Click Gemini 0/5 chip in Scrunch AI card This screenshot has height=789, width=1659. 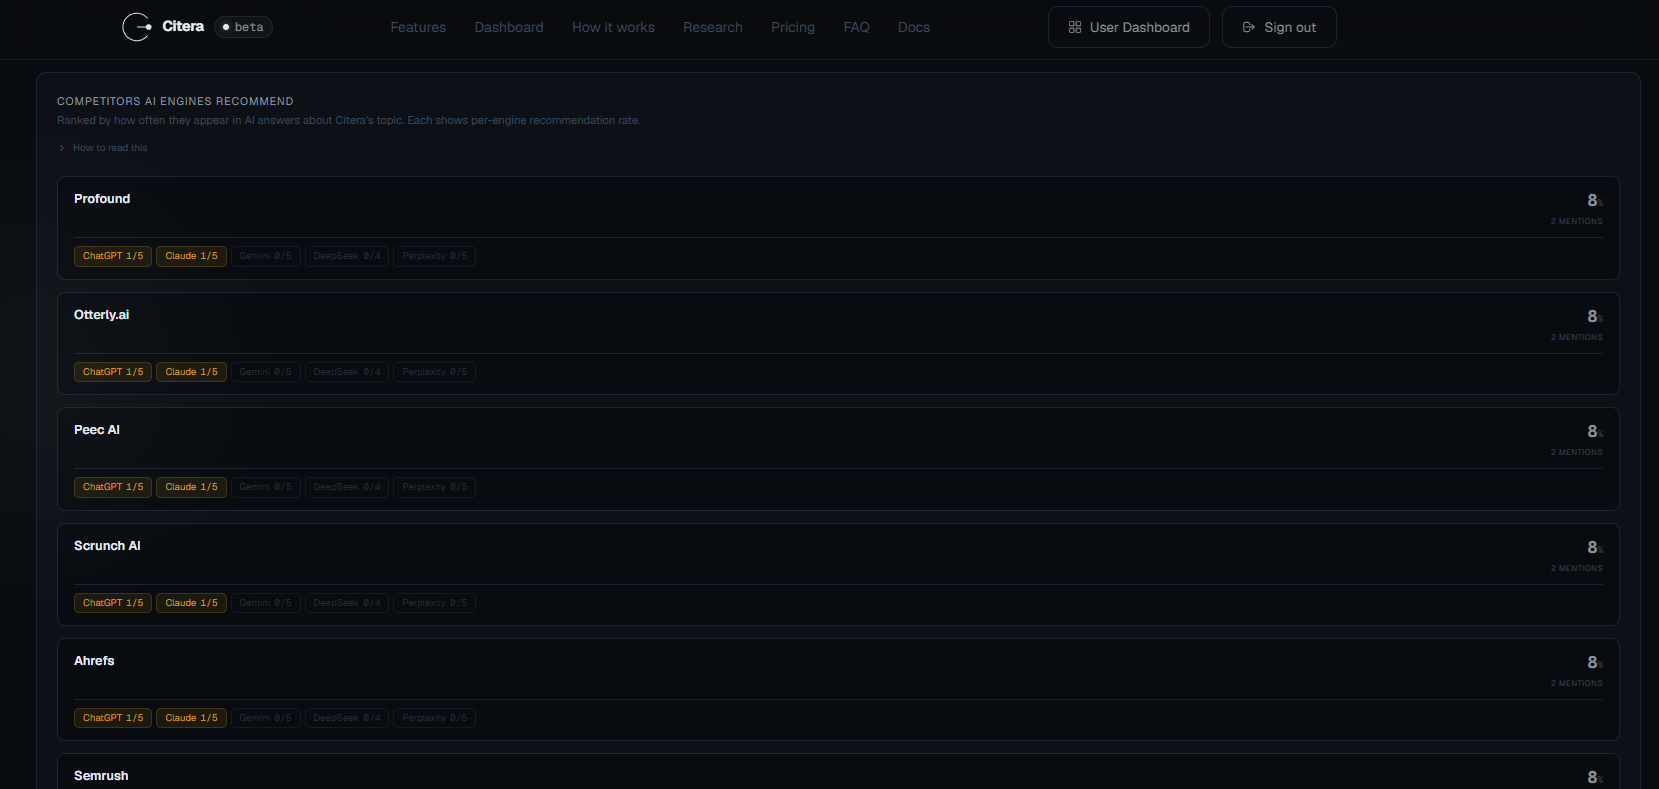pos(265,603)
